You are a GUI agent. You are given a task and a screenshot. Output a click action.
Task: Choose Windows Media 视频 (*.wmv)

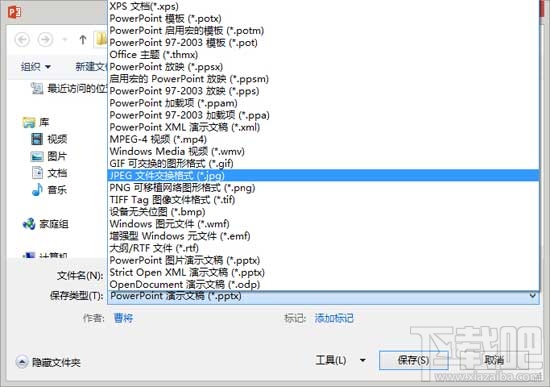coord(323,151)
